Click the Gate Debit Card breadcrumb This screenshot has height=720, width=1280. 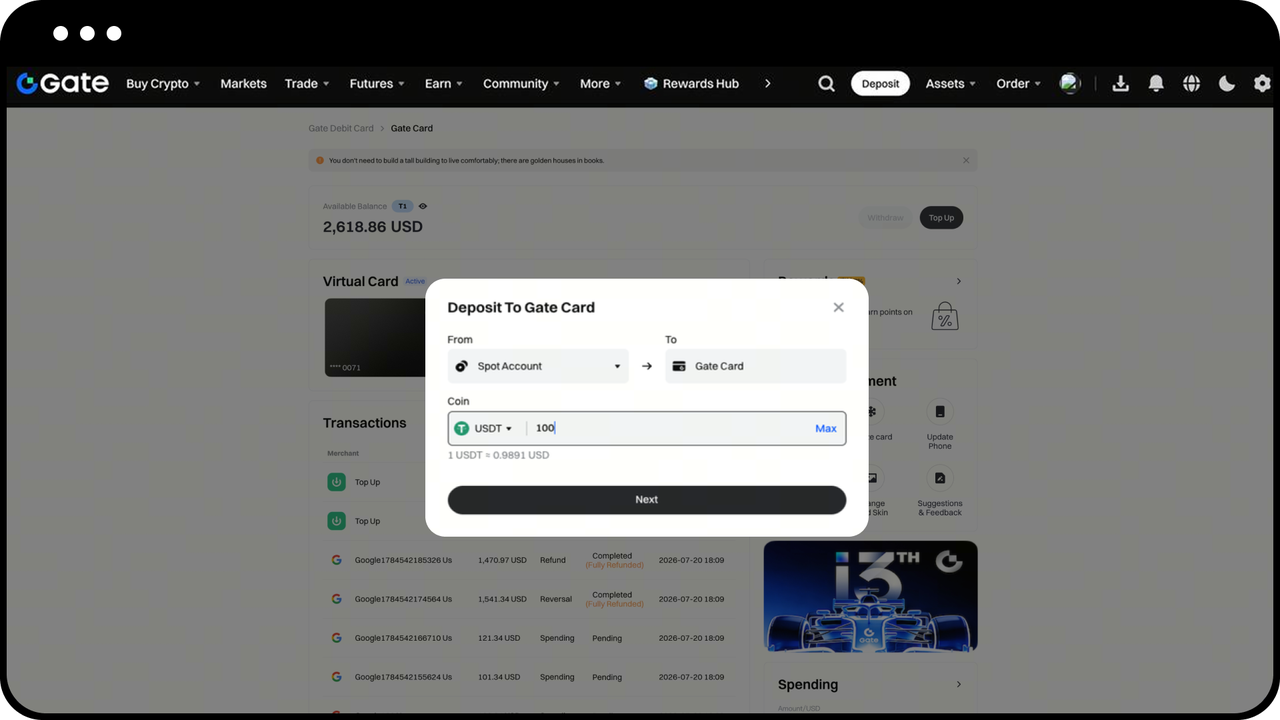341,128
